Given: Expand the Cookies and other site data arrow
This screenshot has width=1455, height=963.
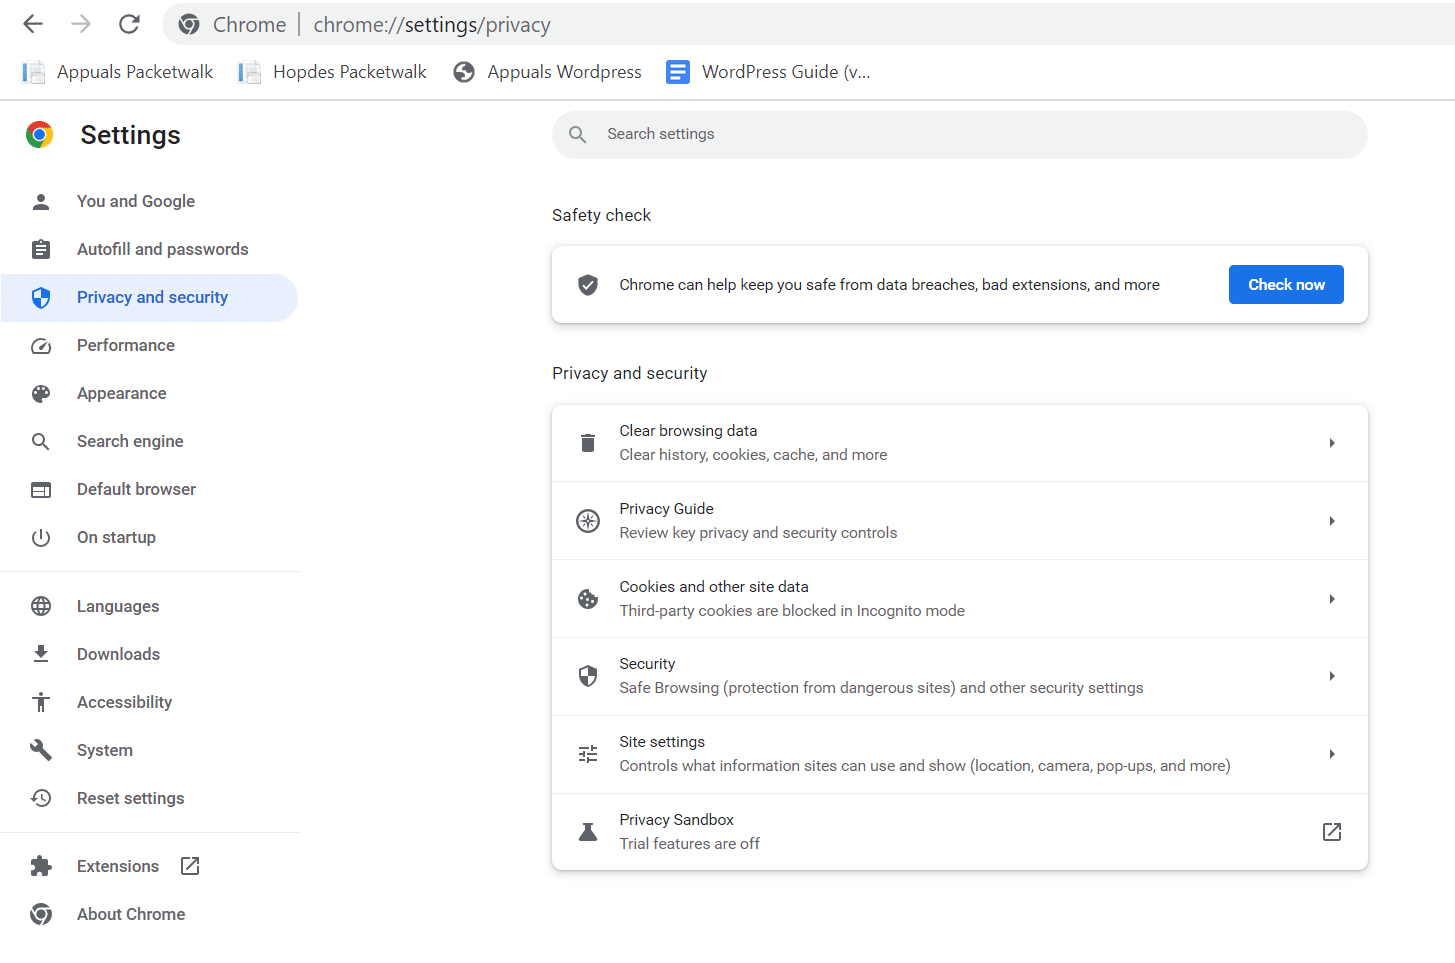Looking at the screenshot, I should (x=1332, y=599).
